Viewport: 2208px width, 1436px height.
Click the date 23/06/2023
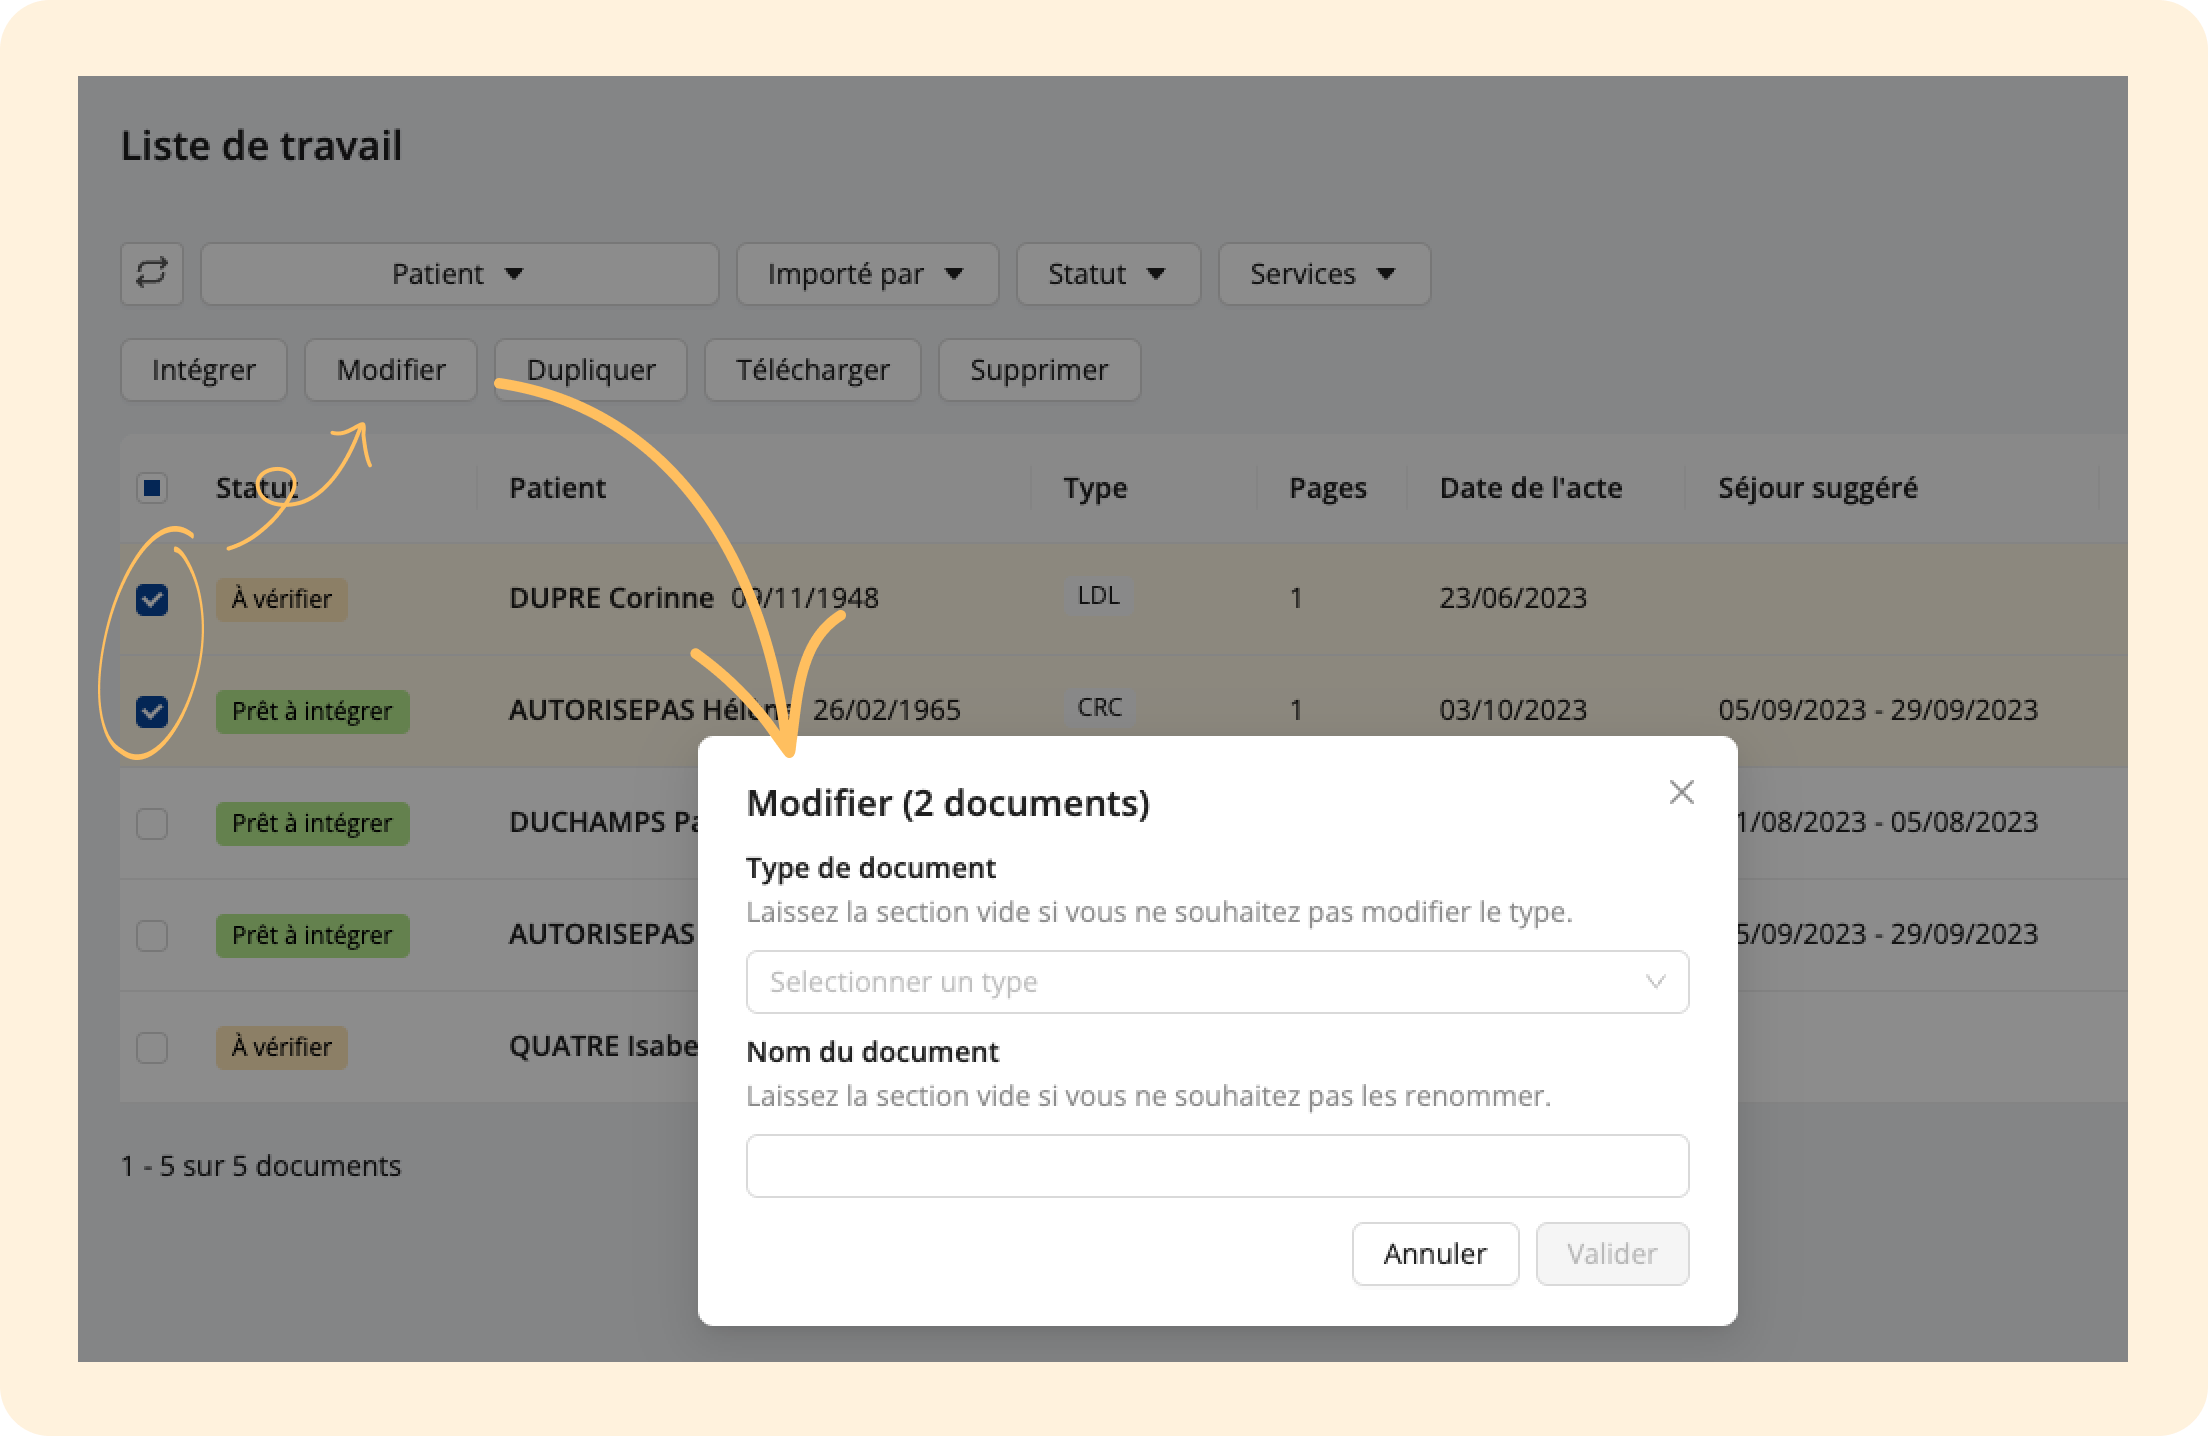[1513, 598]
